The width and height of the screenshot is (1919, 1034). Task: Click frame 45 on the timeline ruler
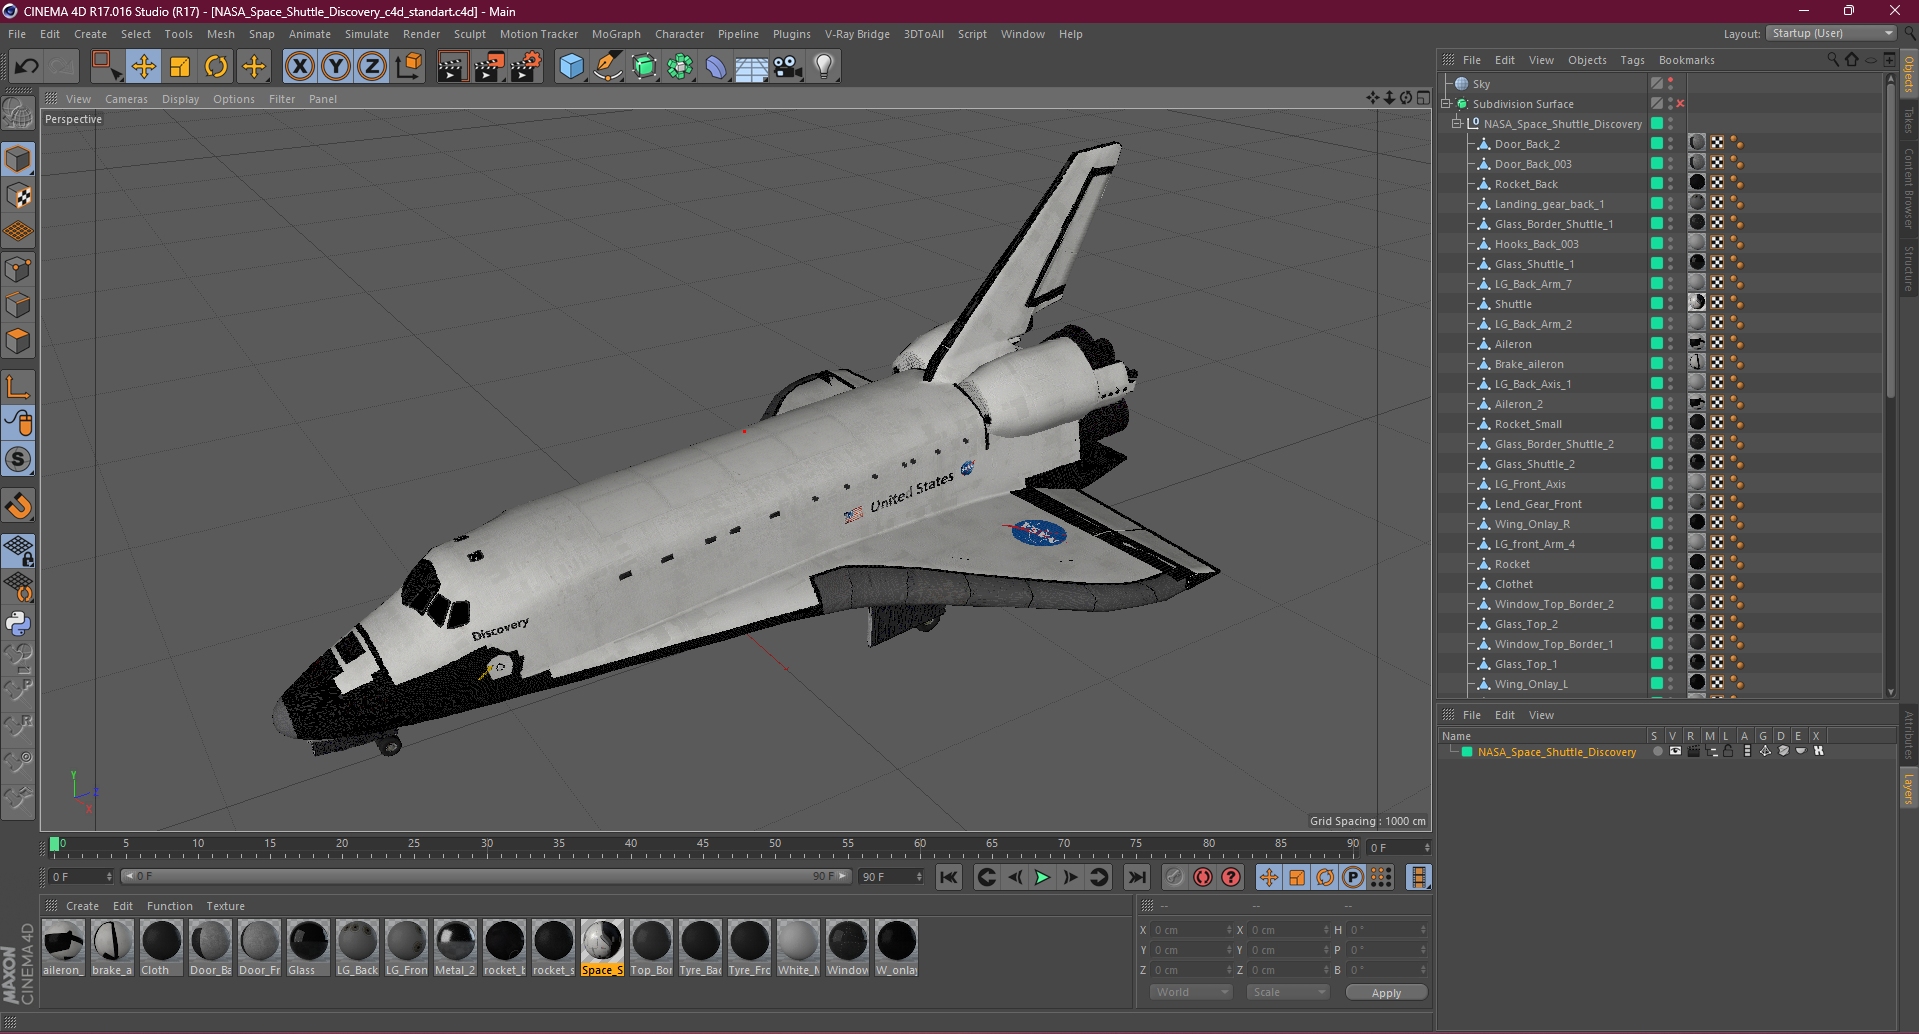pos(703,844)
